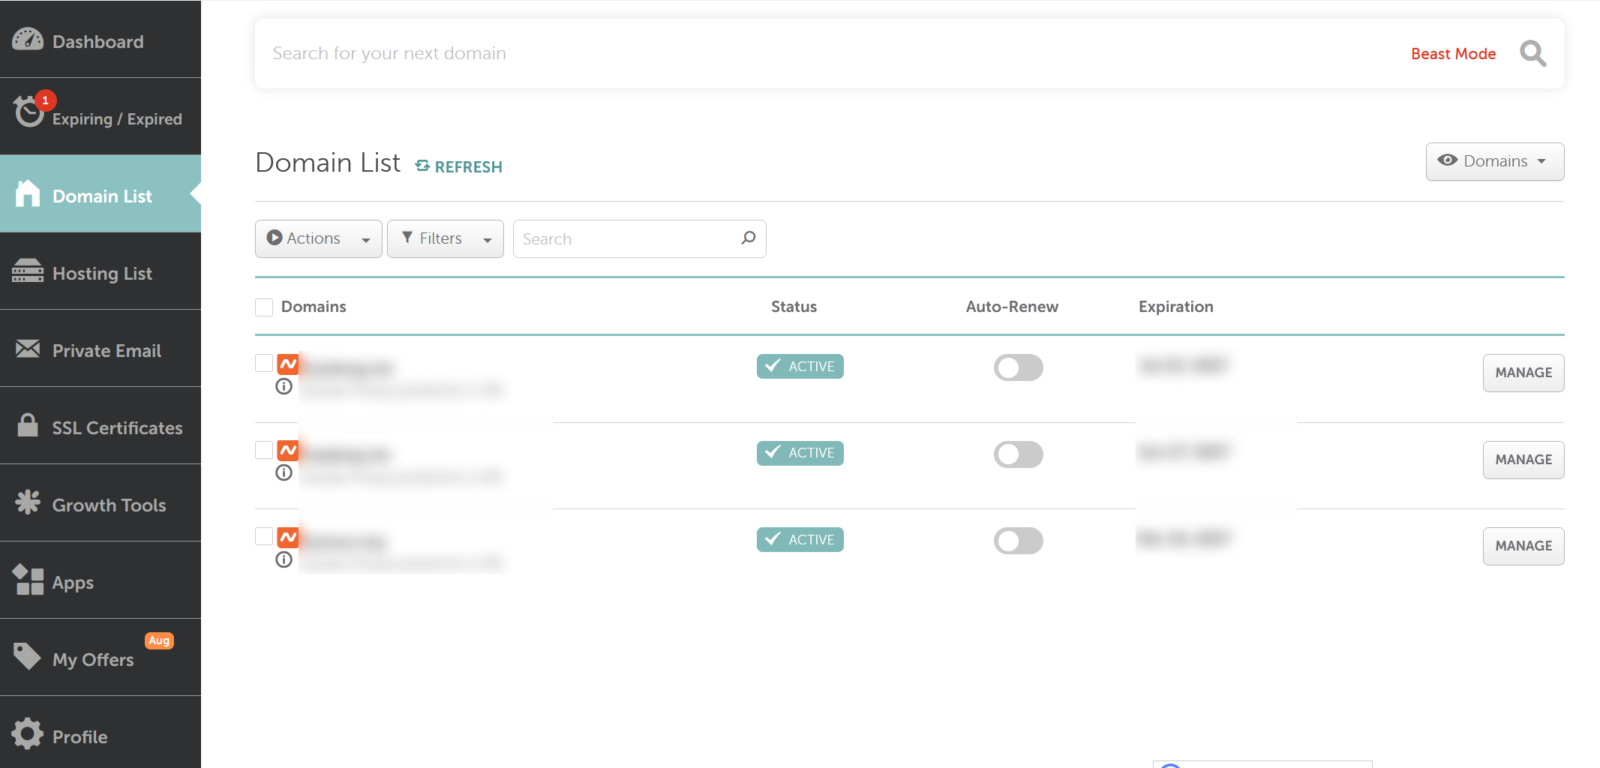Click the SSL Certificates padlock icon
This screenshot has height=768, width=1600.
(x=28, y=425)
